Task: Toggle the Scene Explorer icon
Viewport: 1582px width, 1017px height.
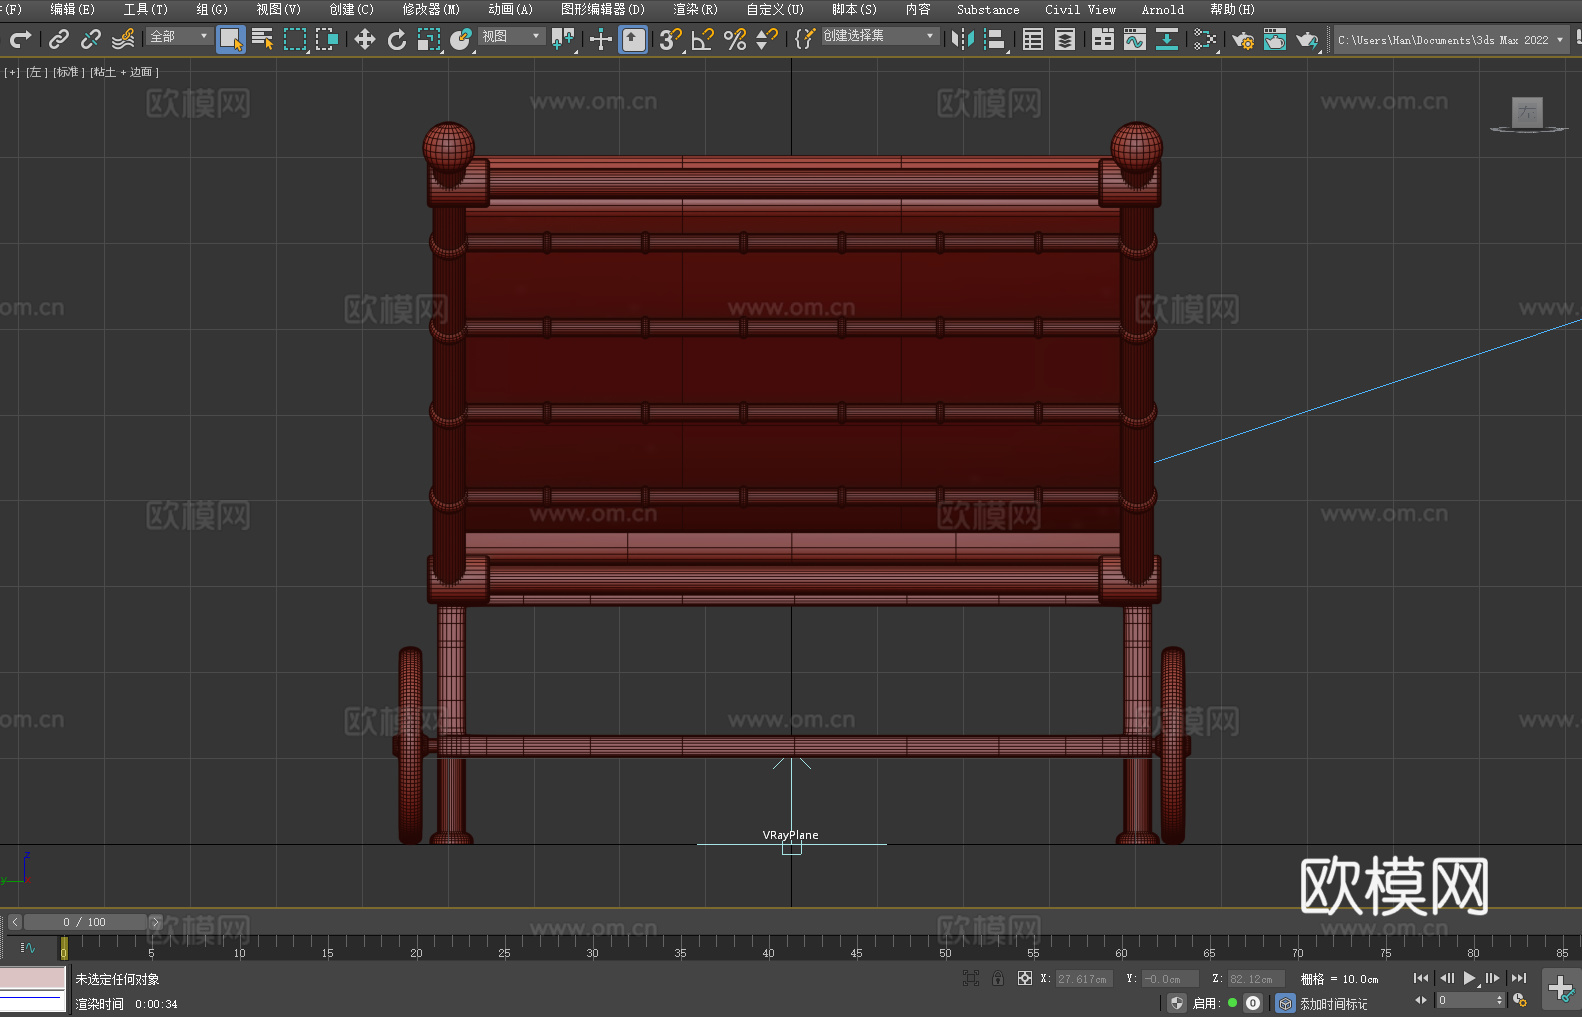Action: point(1033,39)
